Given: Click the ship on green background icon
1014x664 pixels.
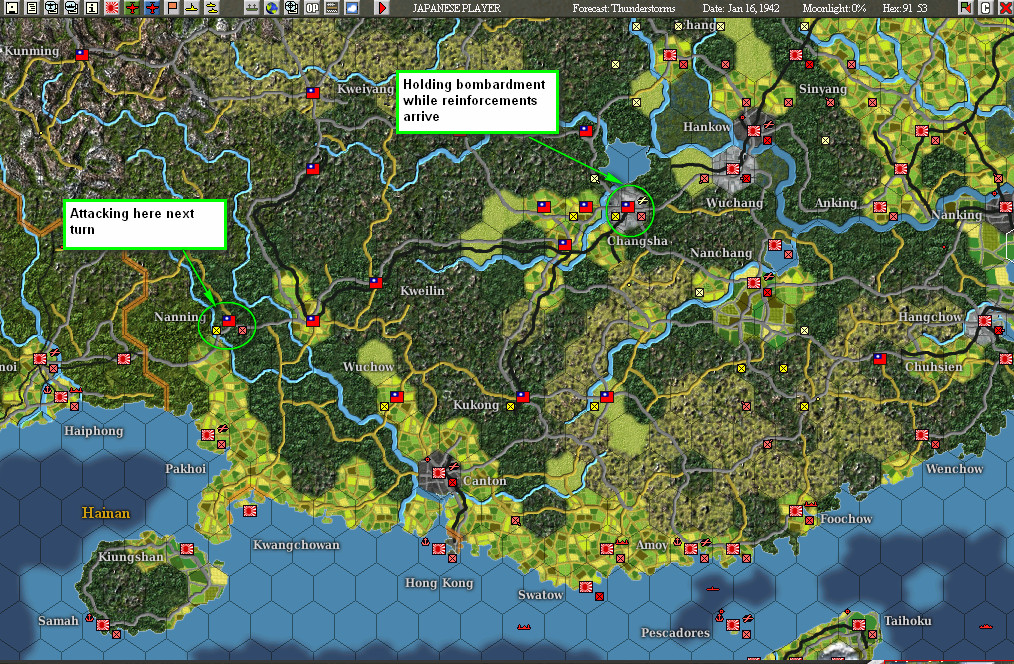Looking at the screenshot, I should point(252,8).
